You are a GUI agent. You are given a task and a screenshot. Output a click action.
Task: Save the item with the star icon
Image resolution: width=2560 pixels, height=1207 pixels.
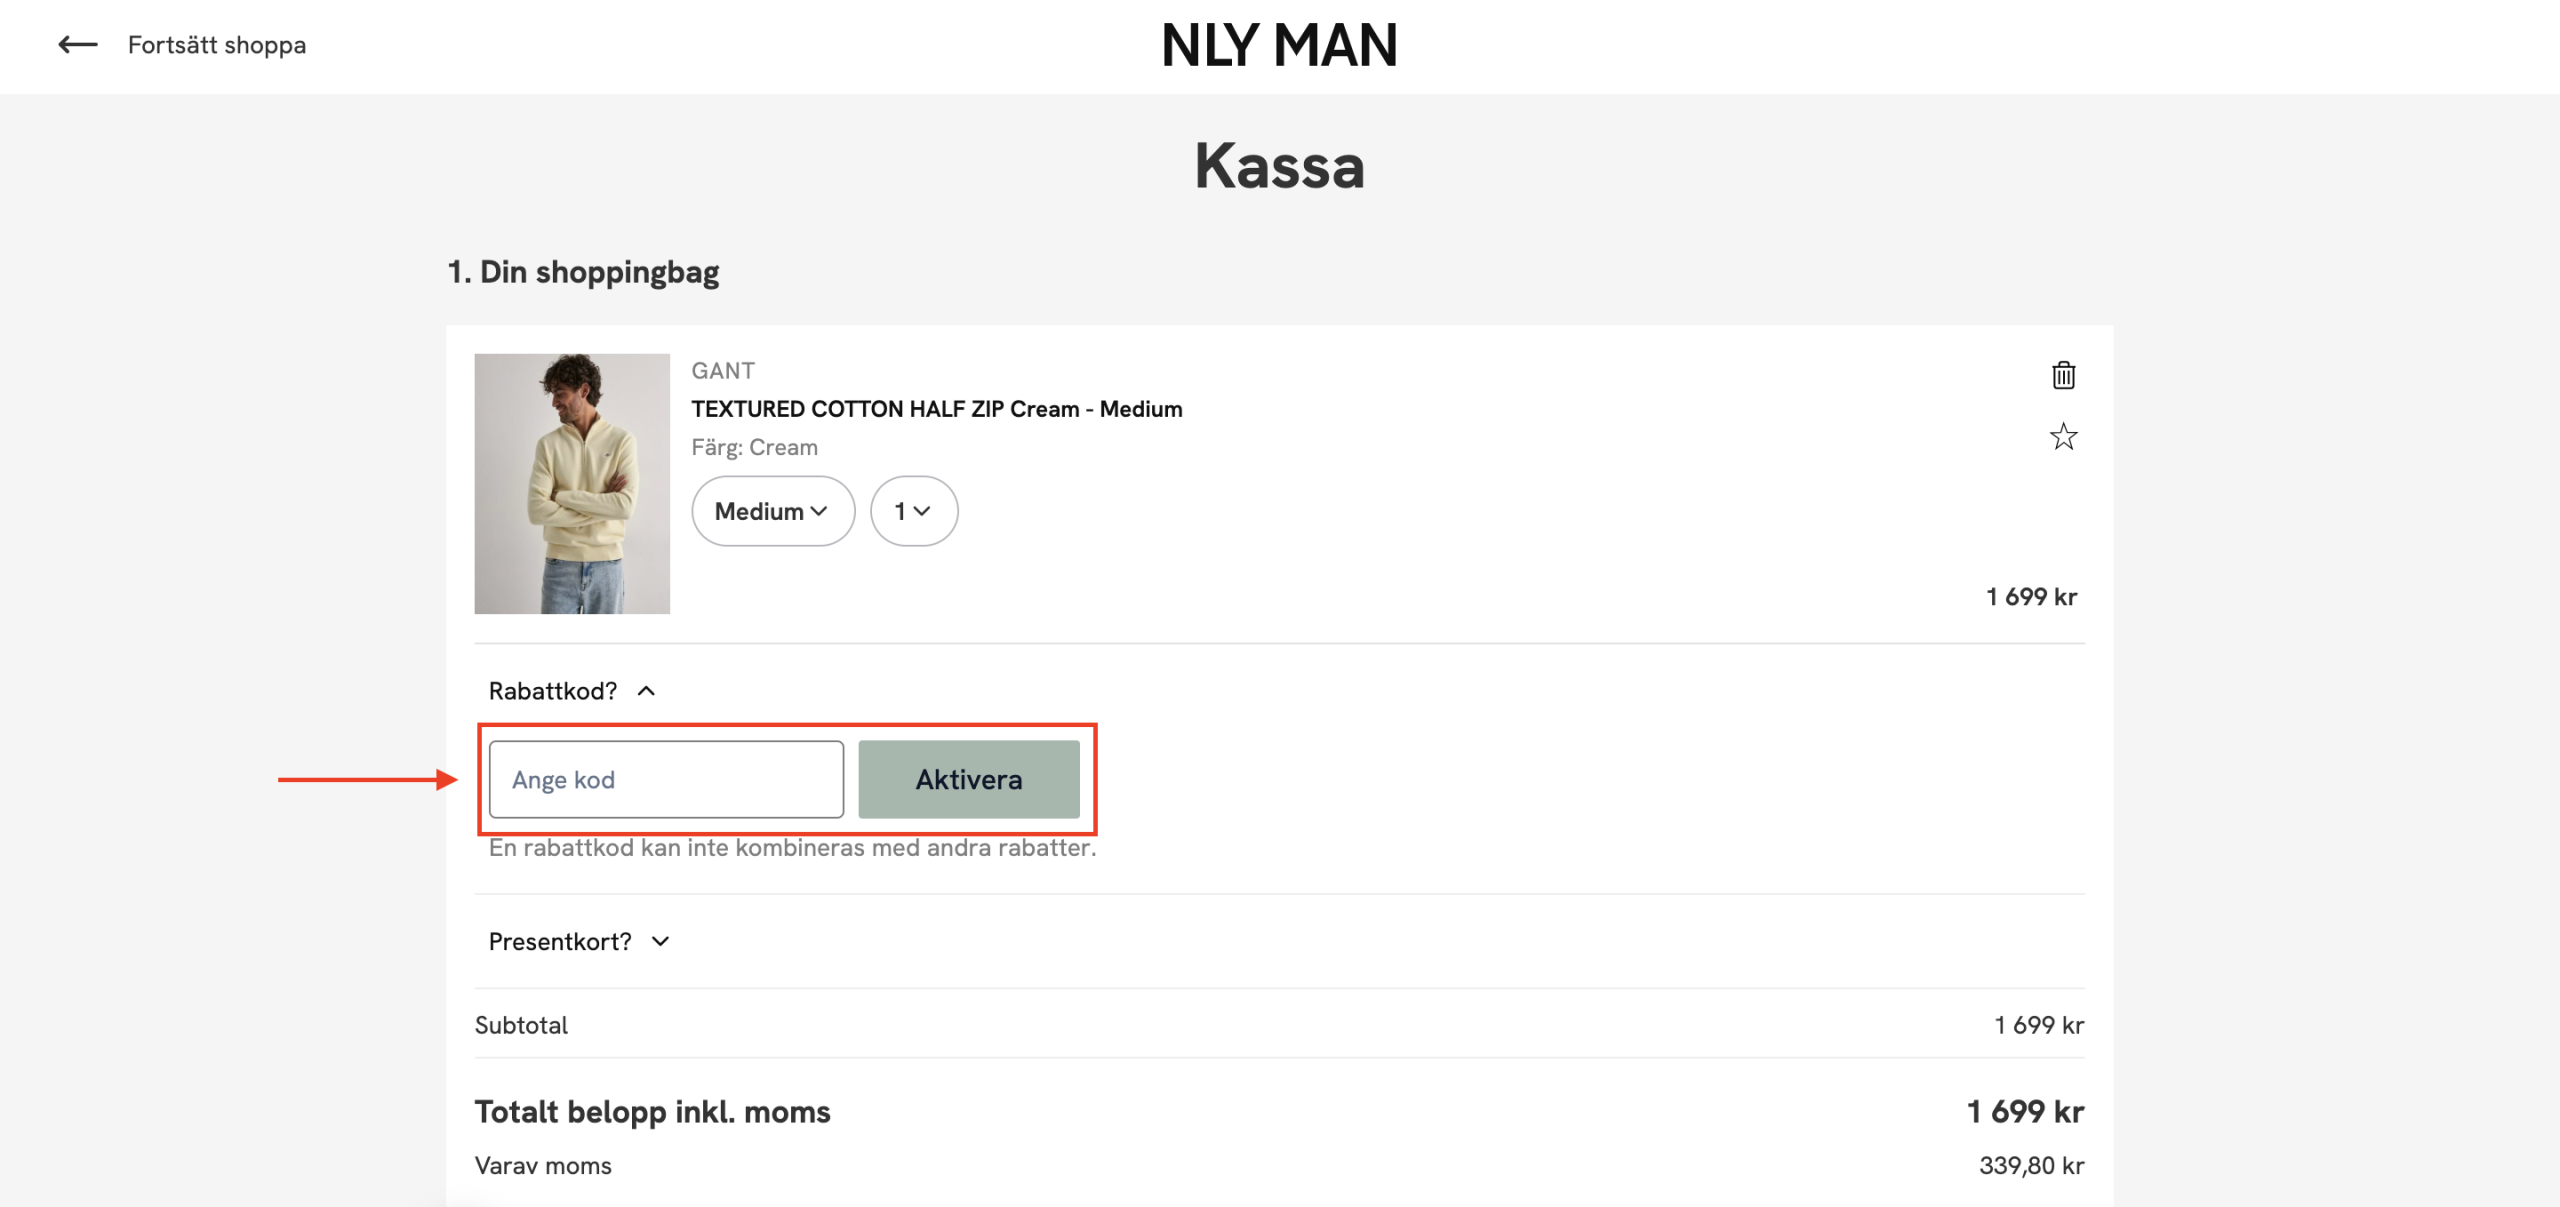pos(2063,437)
